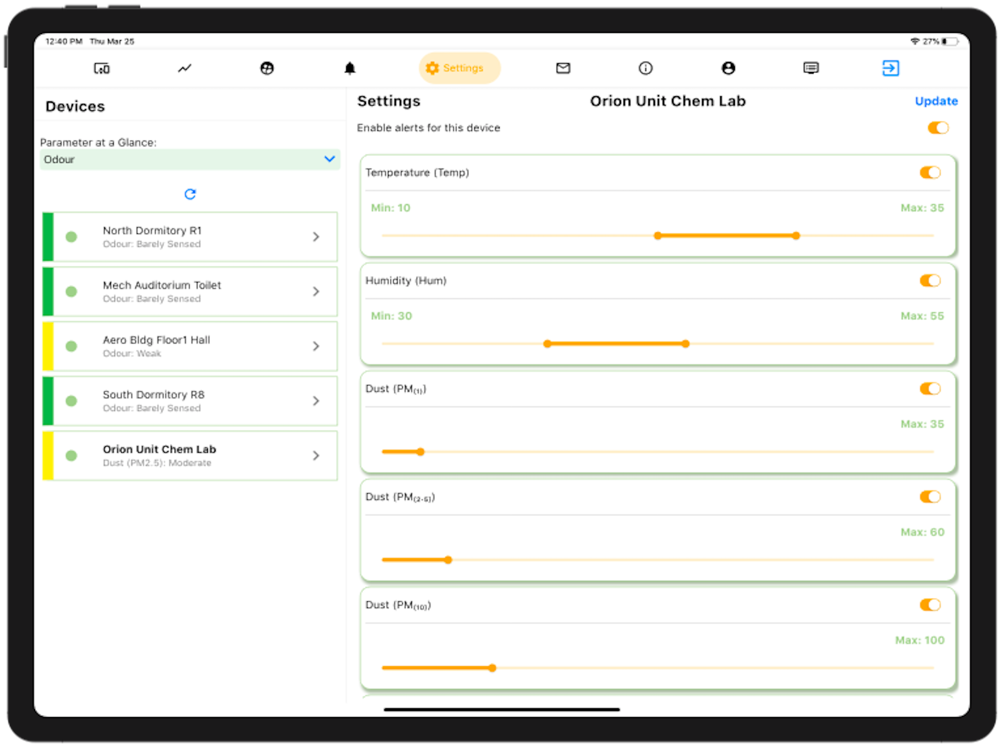Toggle Dust PM10 alerts switch

(930, 605)
